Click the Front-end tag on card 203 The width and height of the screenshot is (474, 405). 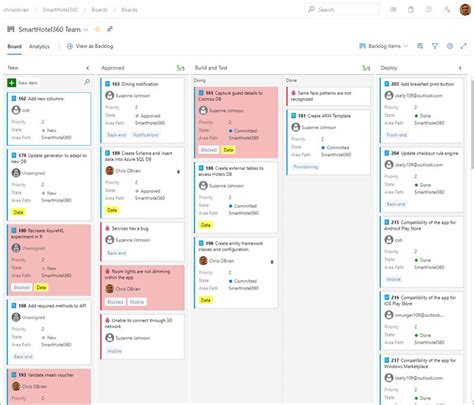click(397, 135)
